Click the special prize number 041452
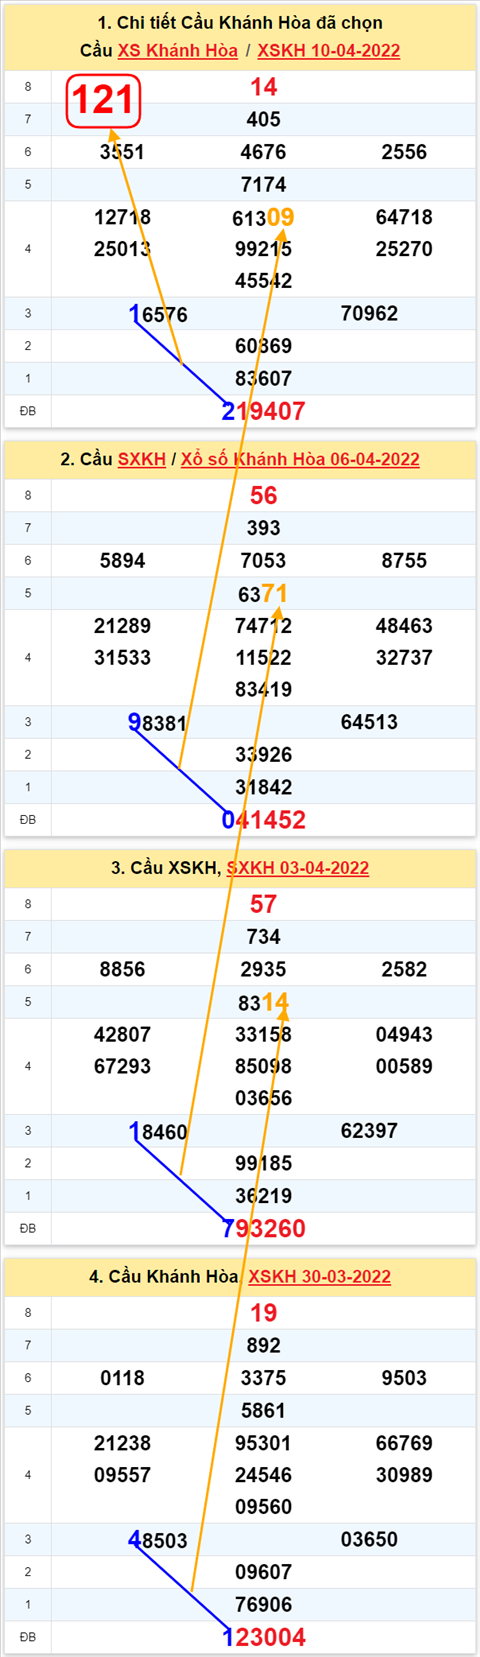 pyautogui.click(x=264, y=820)
